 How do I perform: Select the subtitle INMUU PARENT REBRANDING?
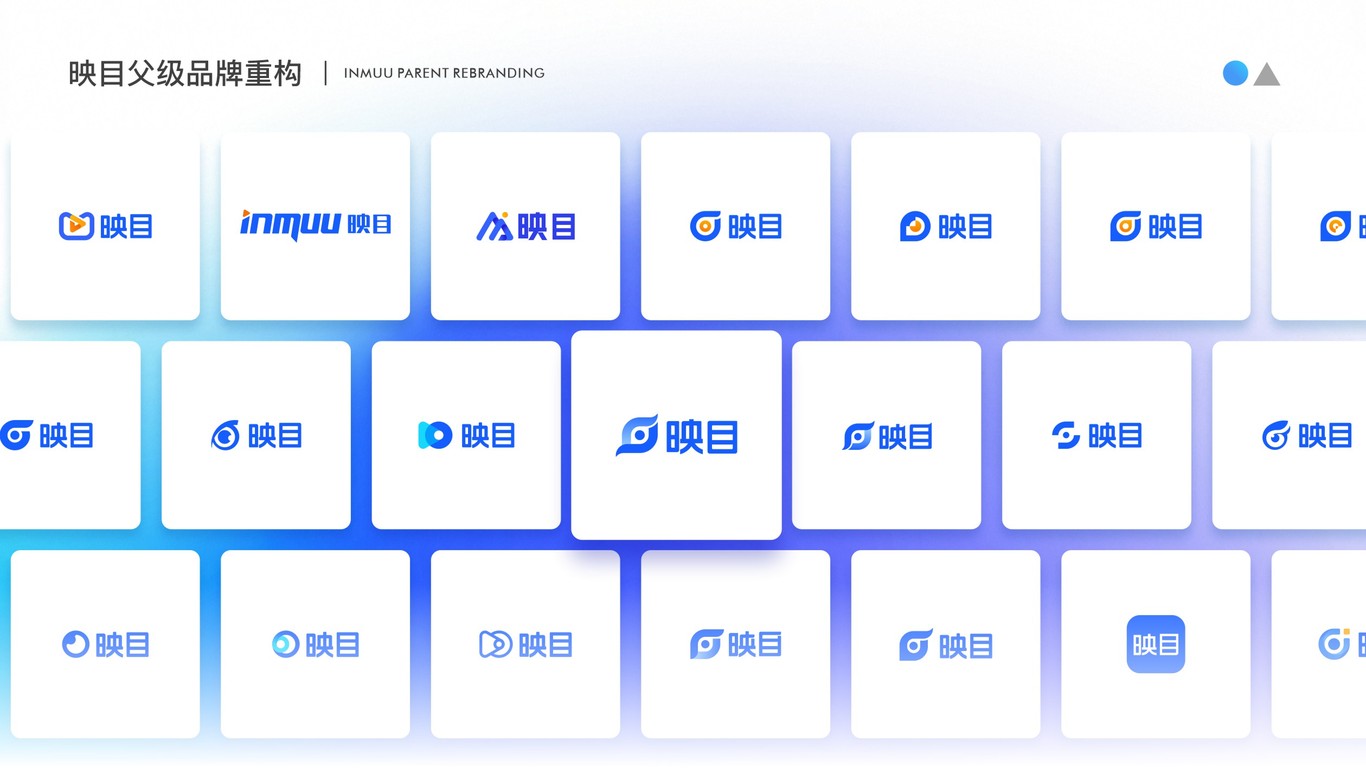coord(444,73)
